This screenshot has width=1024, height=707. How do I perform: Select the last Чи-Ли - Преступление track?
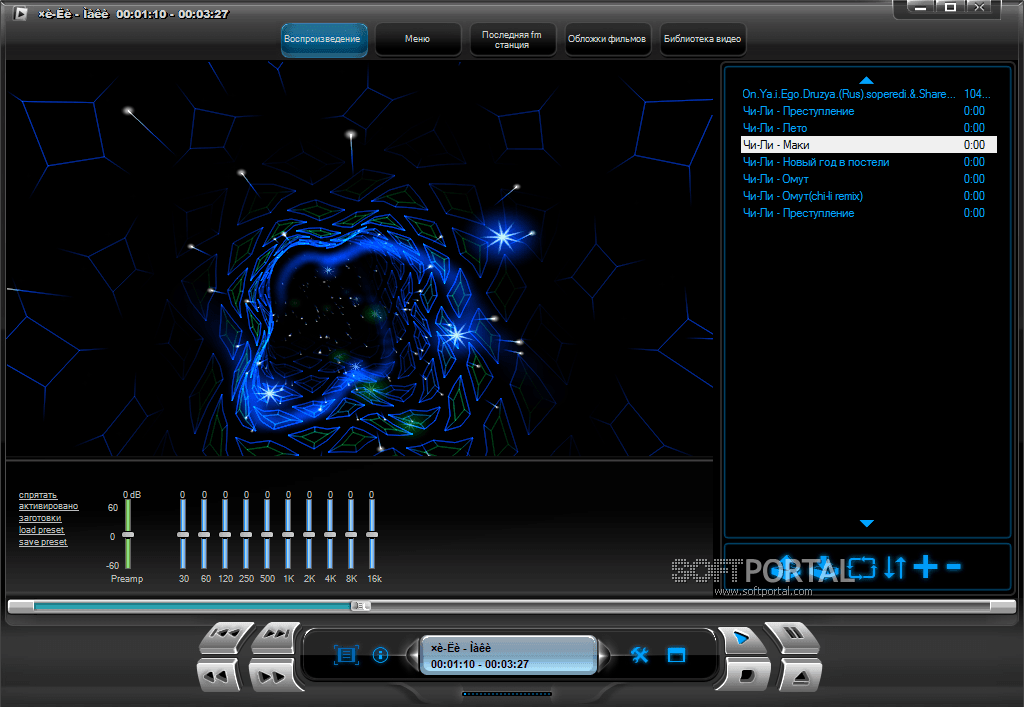tap(869, 213)
